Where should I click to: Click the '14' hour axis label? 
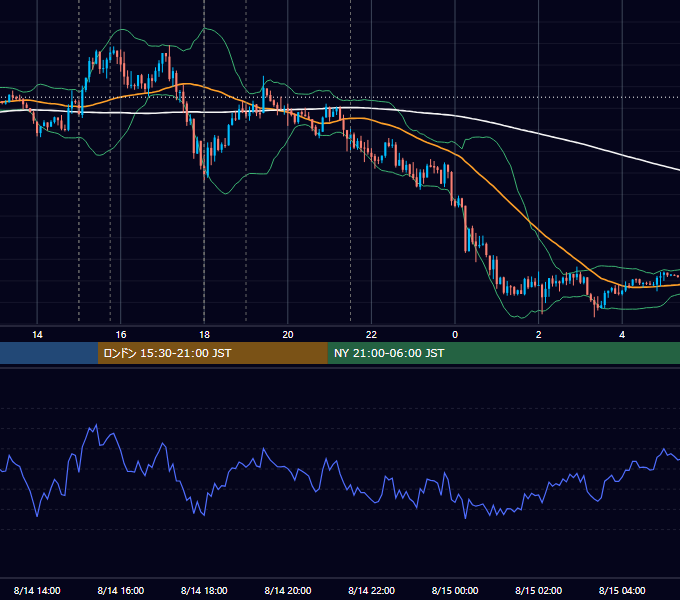[x=37, y=335]
